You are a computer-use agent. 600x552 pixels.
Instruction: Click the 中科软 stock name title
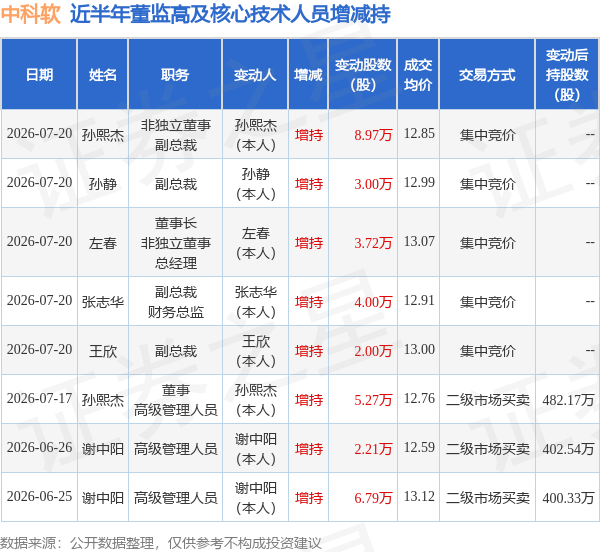pyautogui.click(x=31, y=14)
